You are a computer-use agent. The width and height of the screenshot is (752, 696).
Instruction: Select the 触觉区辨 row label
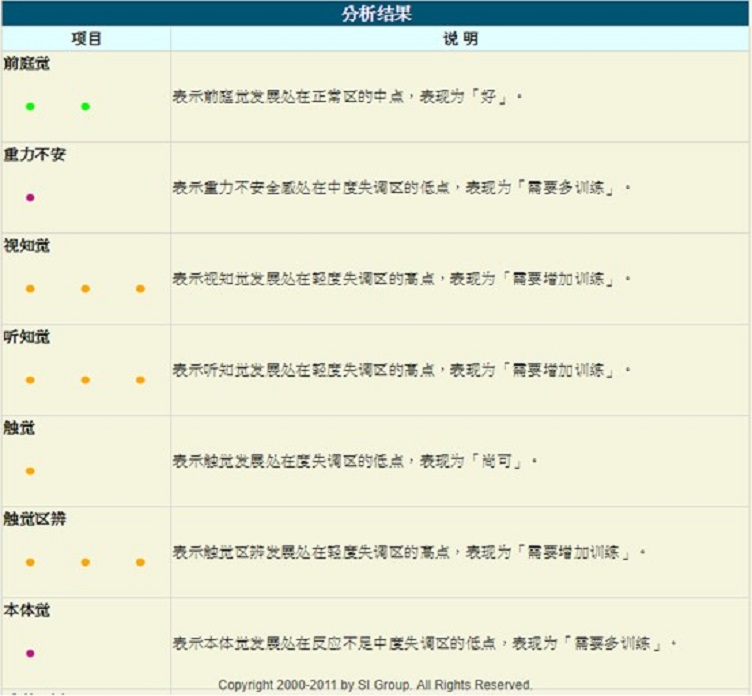pos(35,519)
